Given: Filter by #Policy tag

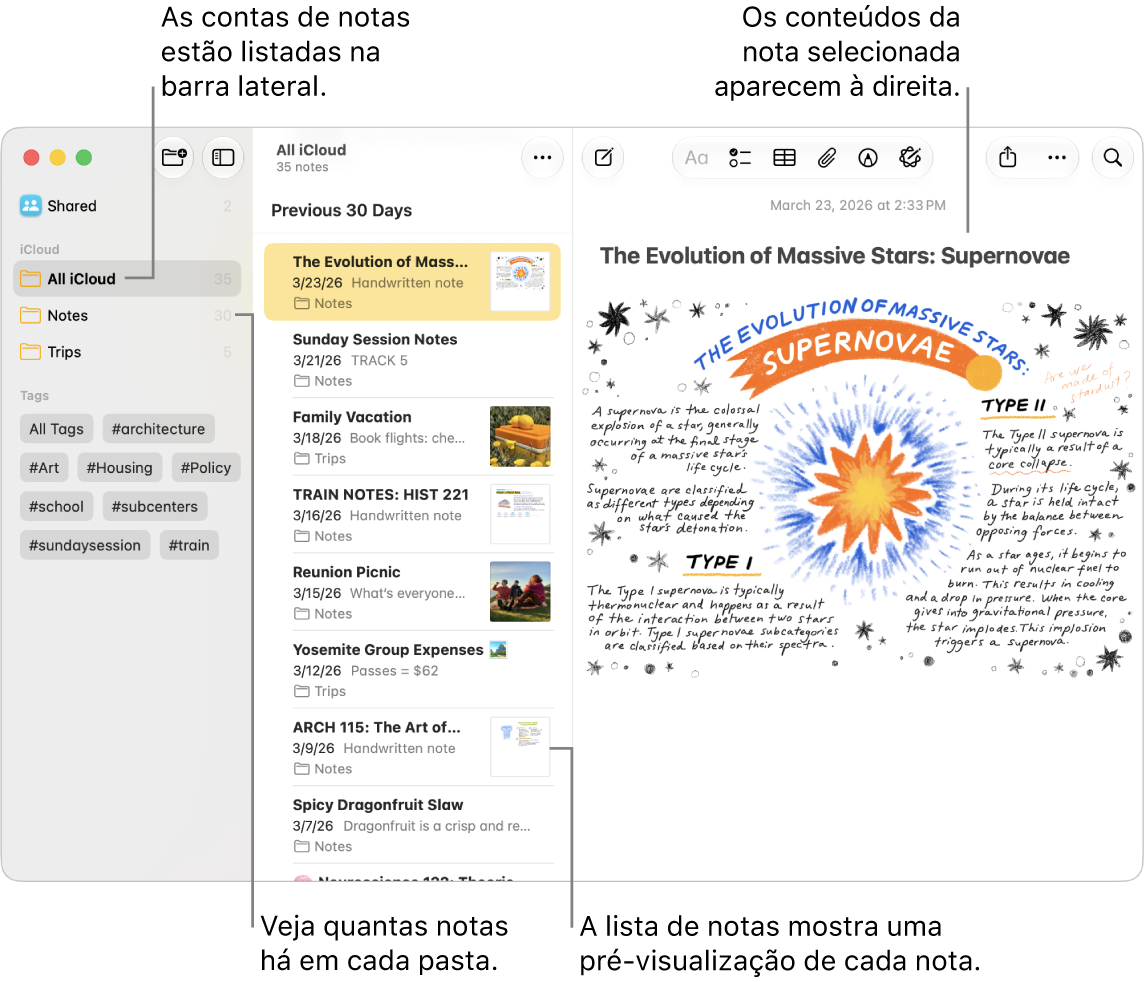Looking at the screenshot, I should [x=205, y=468].
